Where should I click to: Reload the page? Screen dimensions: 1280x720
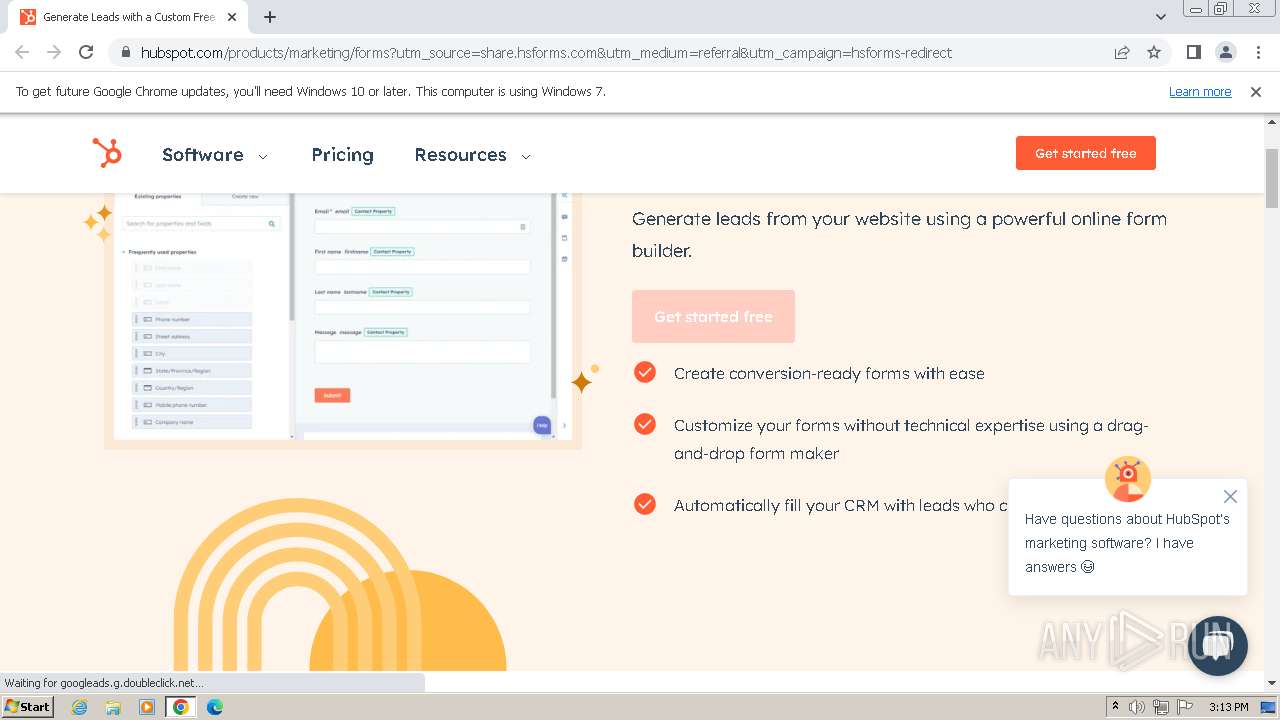point(86,52)
